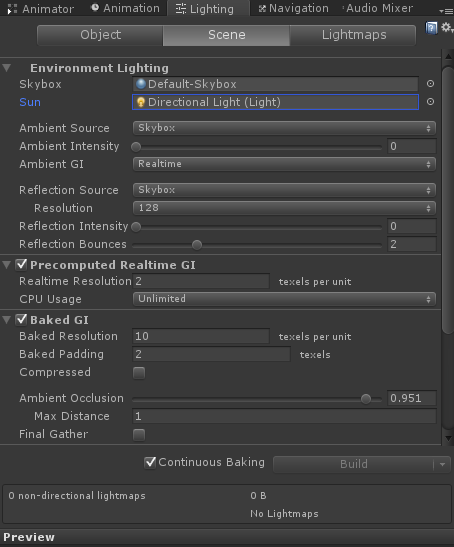
Task: Open the Build button dropdown arrow
Action: tap(442, 465)
